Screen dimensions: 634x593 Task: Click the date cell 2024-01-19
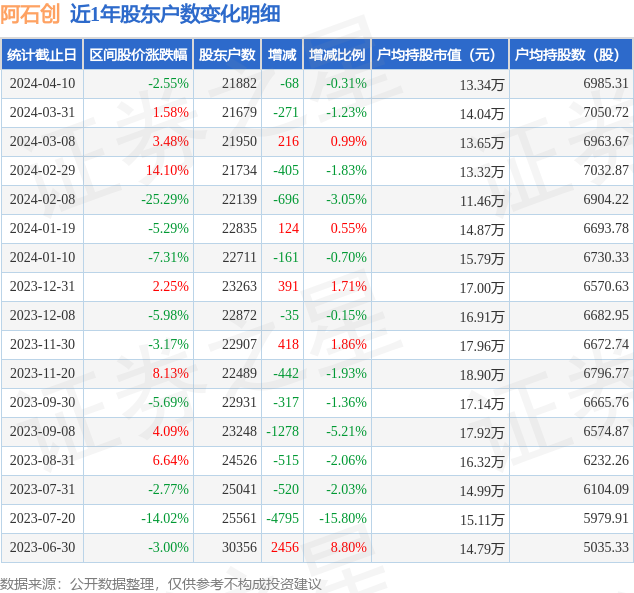coord(42,228)
